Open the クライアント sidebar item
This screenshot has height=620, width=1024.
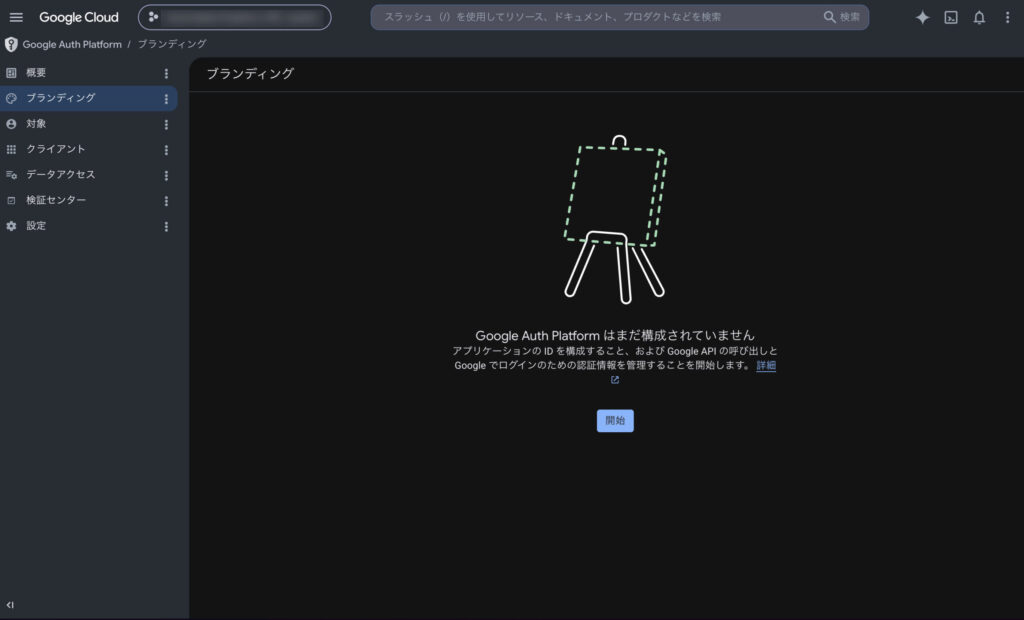click(x=89, y=150)
